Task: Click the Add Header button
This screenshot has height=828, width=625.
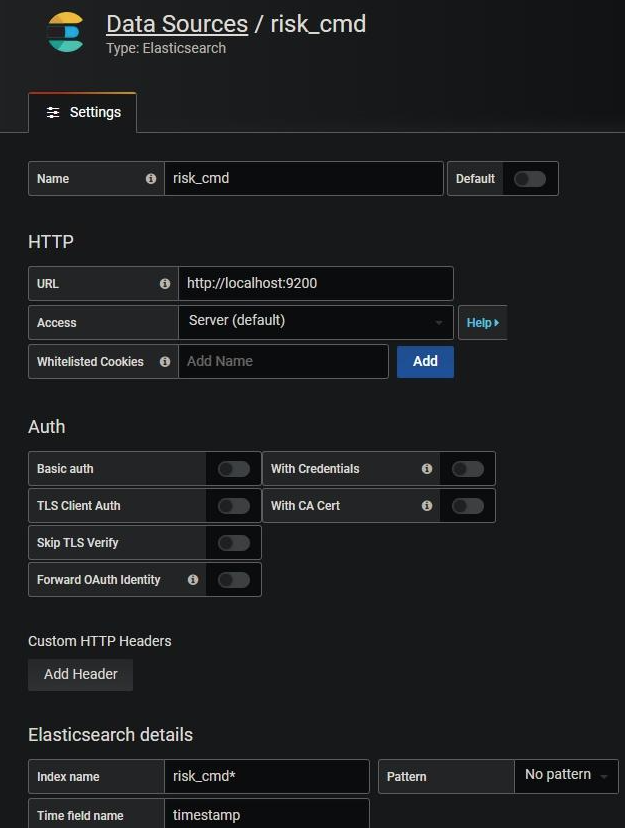Action: (80, 675)
